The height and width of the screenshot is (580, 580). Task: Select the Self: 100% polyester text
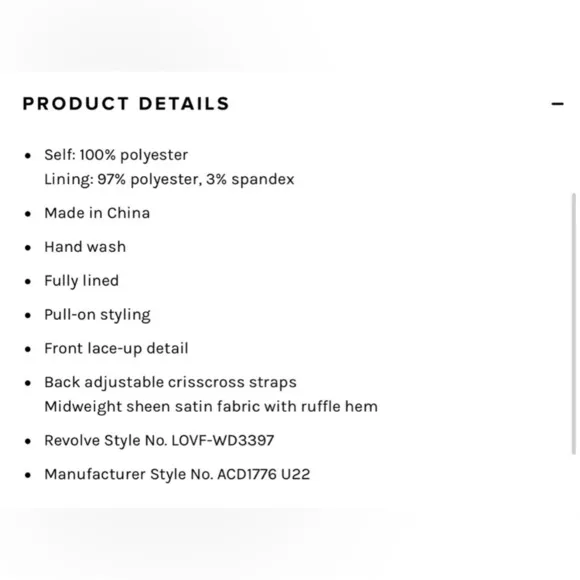point(116,155)
